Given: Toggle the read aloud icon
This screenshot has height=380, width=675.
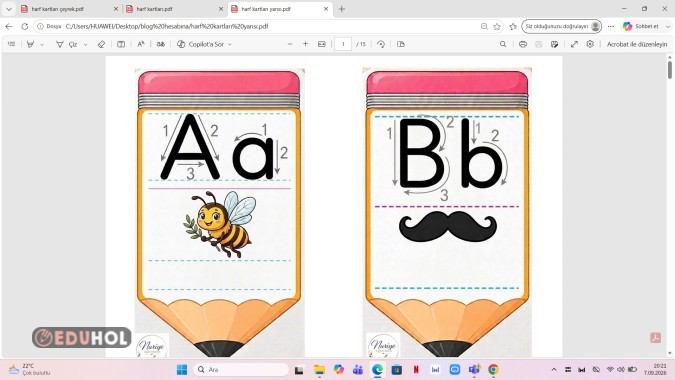Looking at the screenshot, I should coord(141,44).
